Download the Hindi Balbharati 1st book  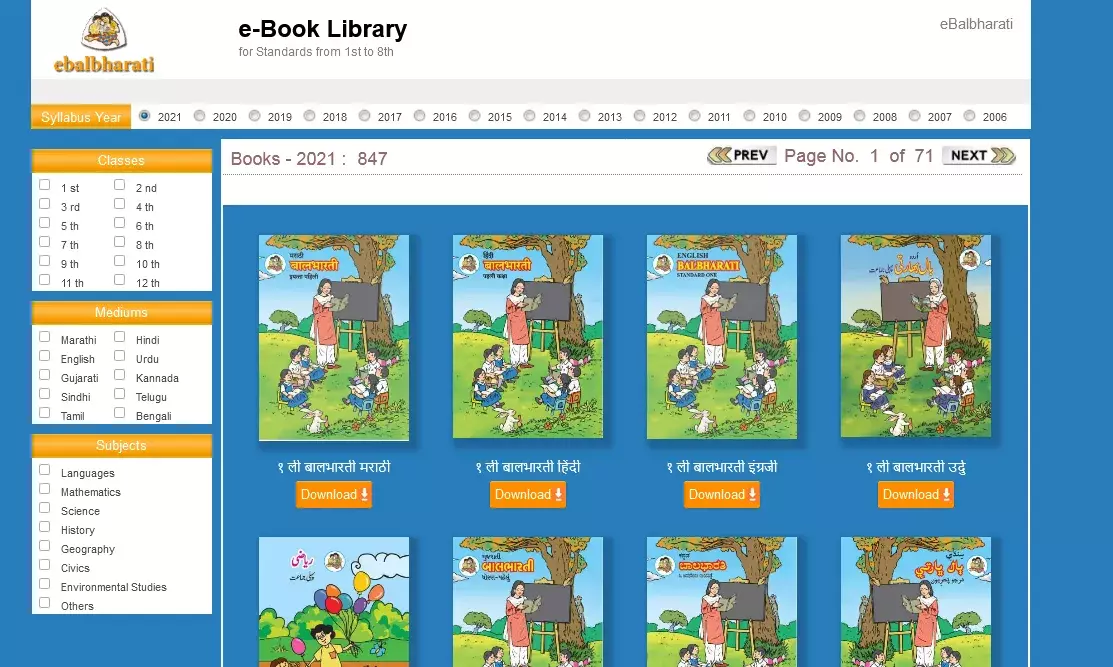(x=527, y=495)
